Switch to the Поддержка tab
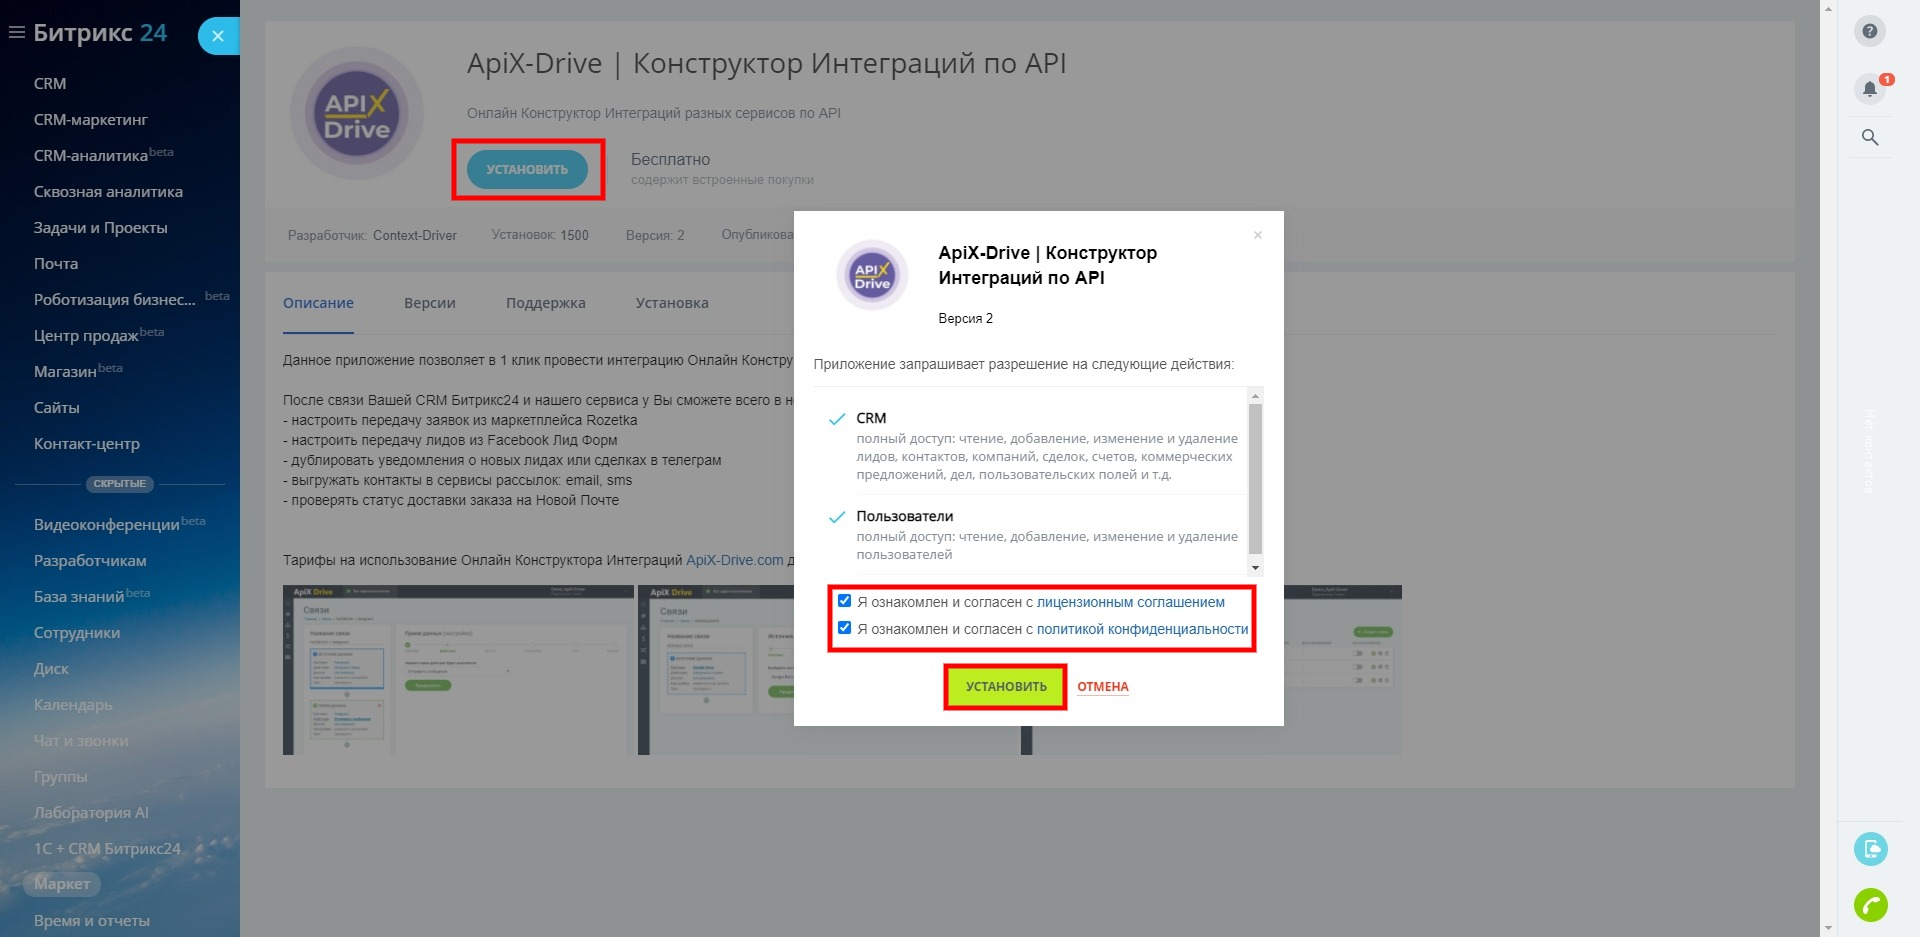This screenshot has width=1920, height=937. coord(546,303)
